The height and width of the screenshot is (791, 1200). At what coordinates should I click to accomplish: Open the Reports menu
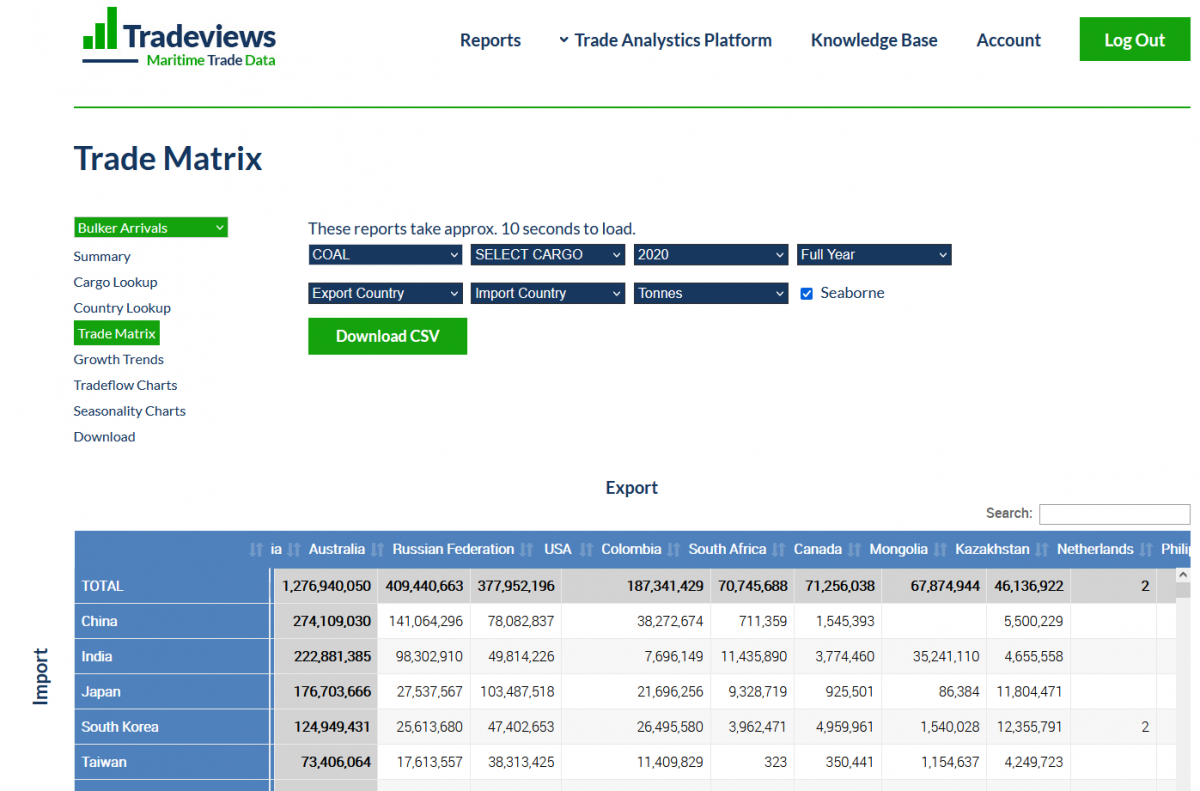pos(490,40)
